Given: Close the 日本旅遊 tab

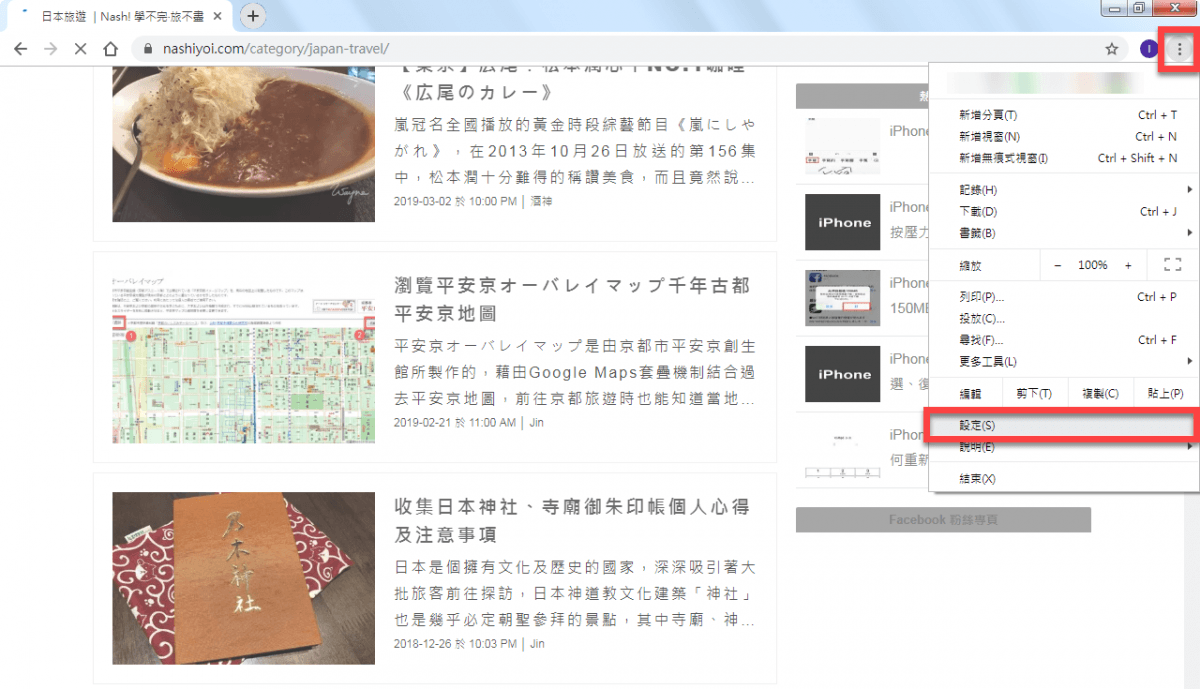Looking at the screenshot, I should coord(217,17).
